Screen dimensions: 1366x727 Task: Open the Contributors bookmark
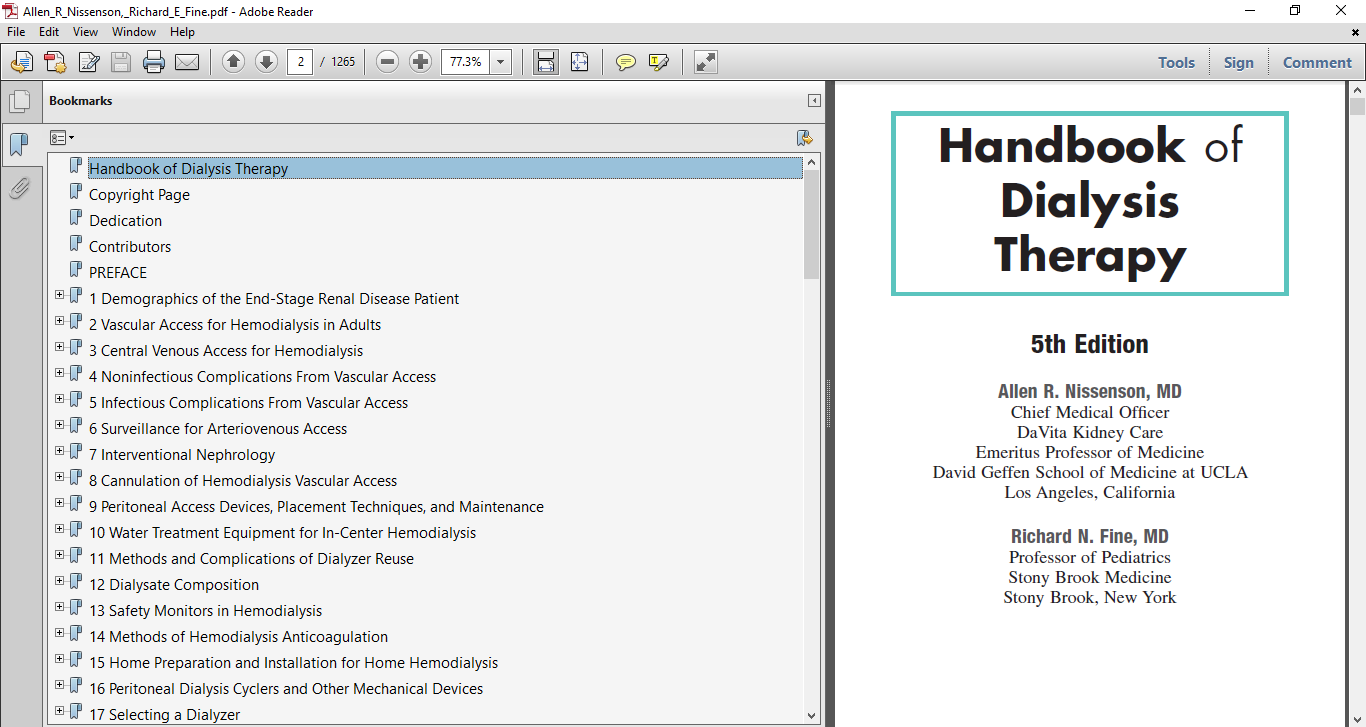130,247
